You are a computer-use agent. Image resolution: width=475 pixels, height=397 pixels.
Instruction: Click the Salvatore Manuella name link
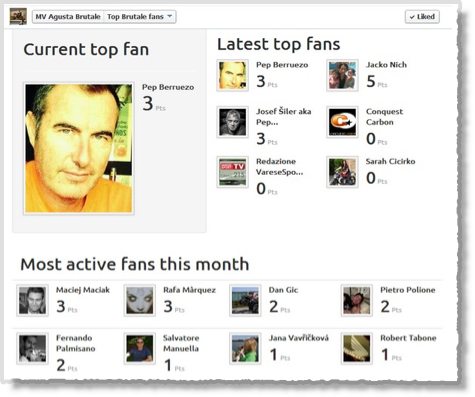[181, 343]
